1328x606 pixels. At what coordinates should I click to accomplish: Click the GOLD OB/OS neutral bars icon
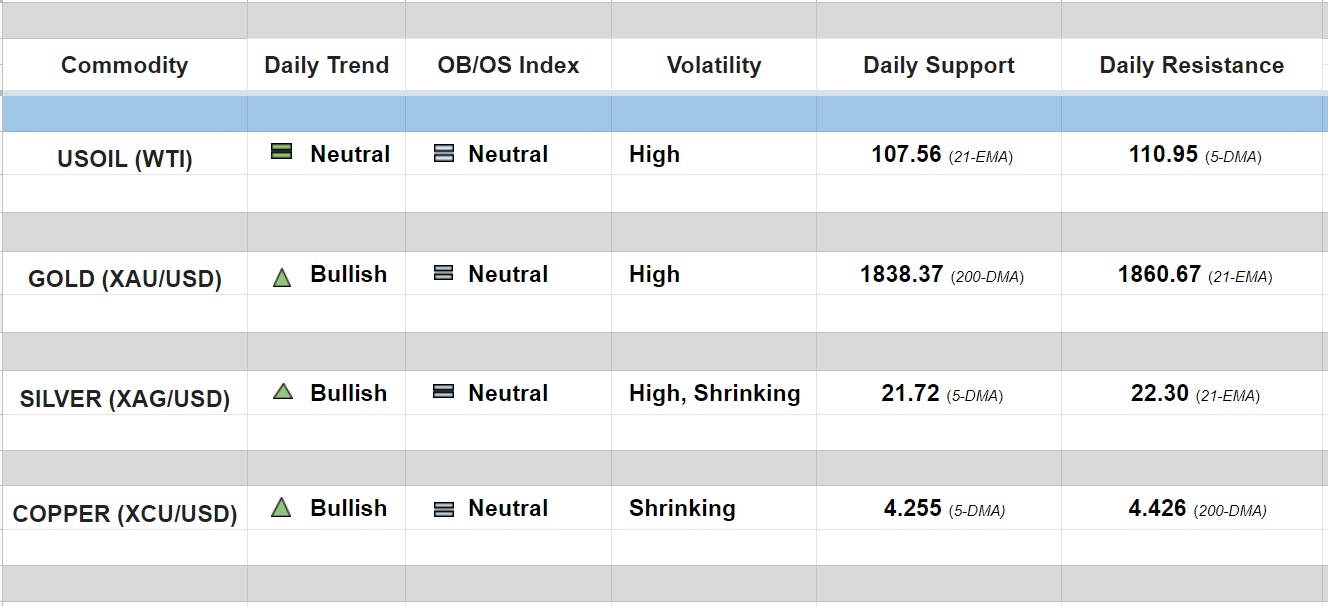pos(444,273)
